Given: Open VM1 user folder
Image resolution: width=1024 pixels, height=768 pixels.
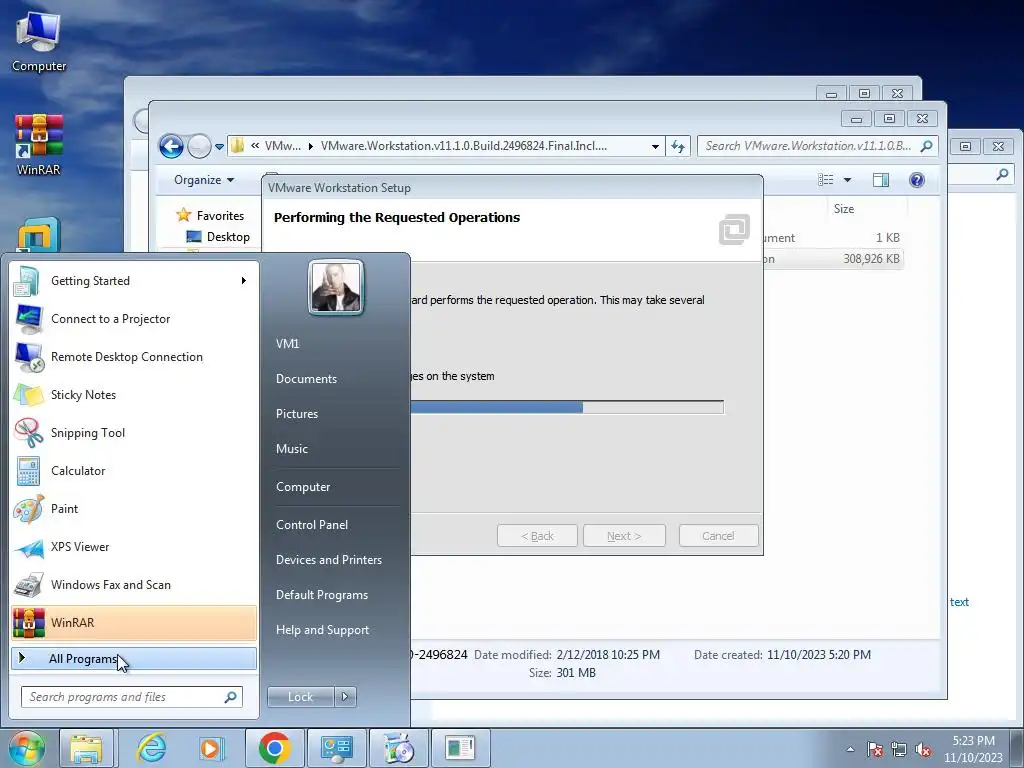Looking at the screenshot, I should (x=287, y=344).
